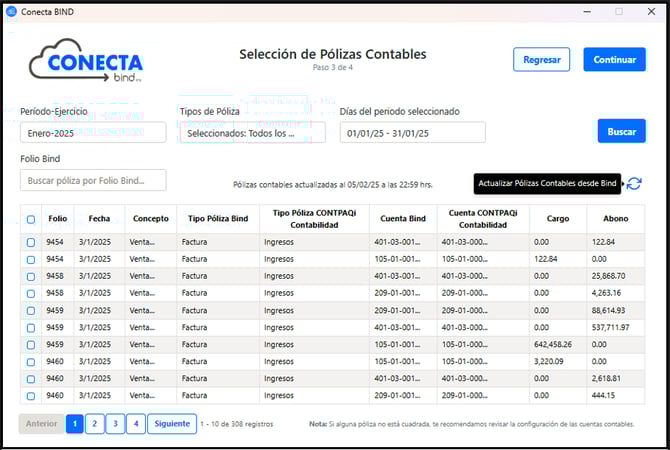The width and height of the screenshot is (670, 450).
Task: Check the first row with folio 9454
Action: [x=31, y=242]
